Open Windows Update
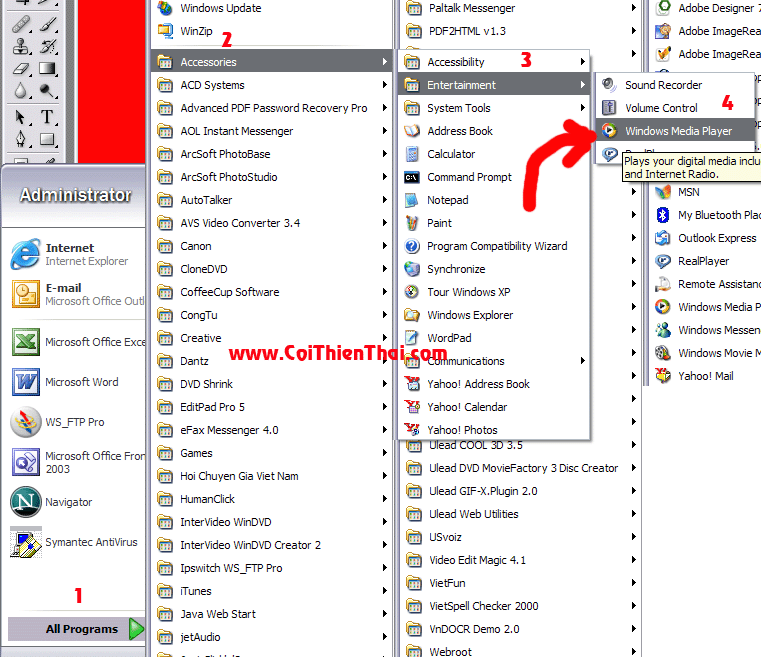Image resolution: width=761 pixels, height=657 pixels. coord(271,8)
